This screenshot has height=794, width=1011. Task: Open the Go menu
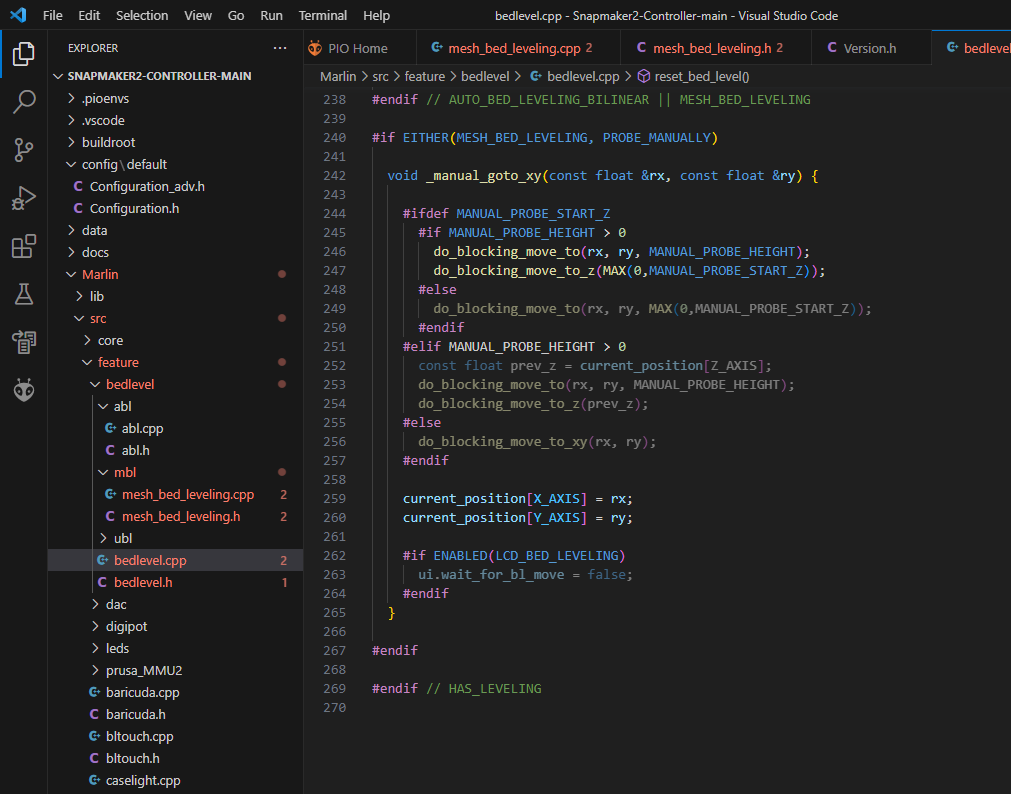click(236, 15)
